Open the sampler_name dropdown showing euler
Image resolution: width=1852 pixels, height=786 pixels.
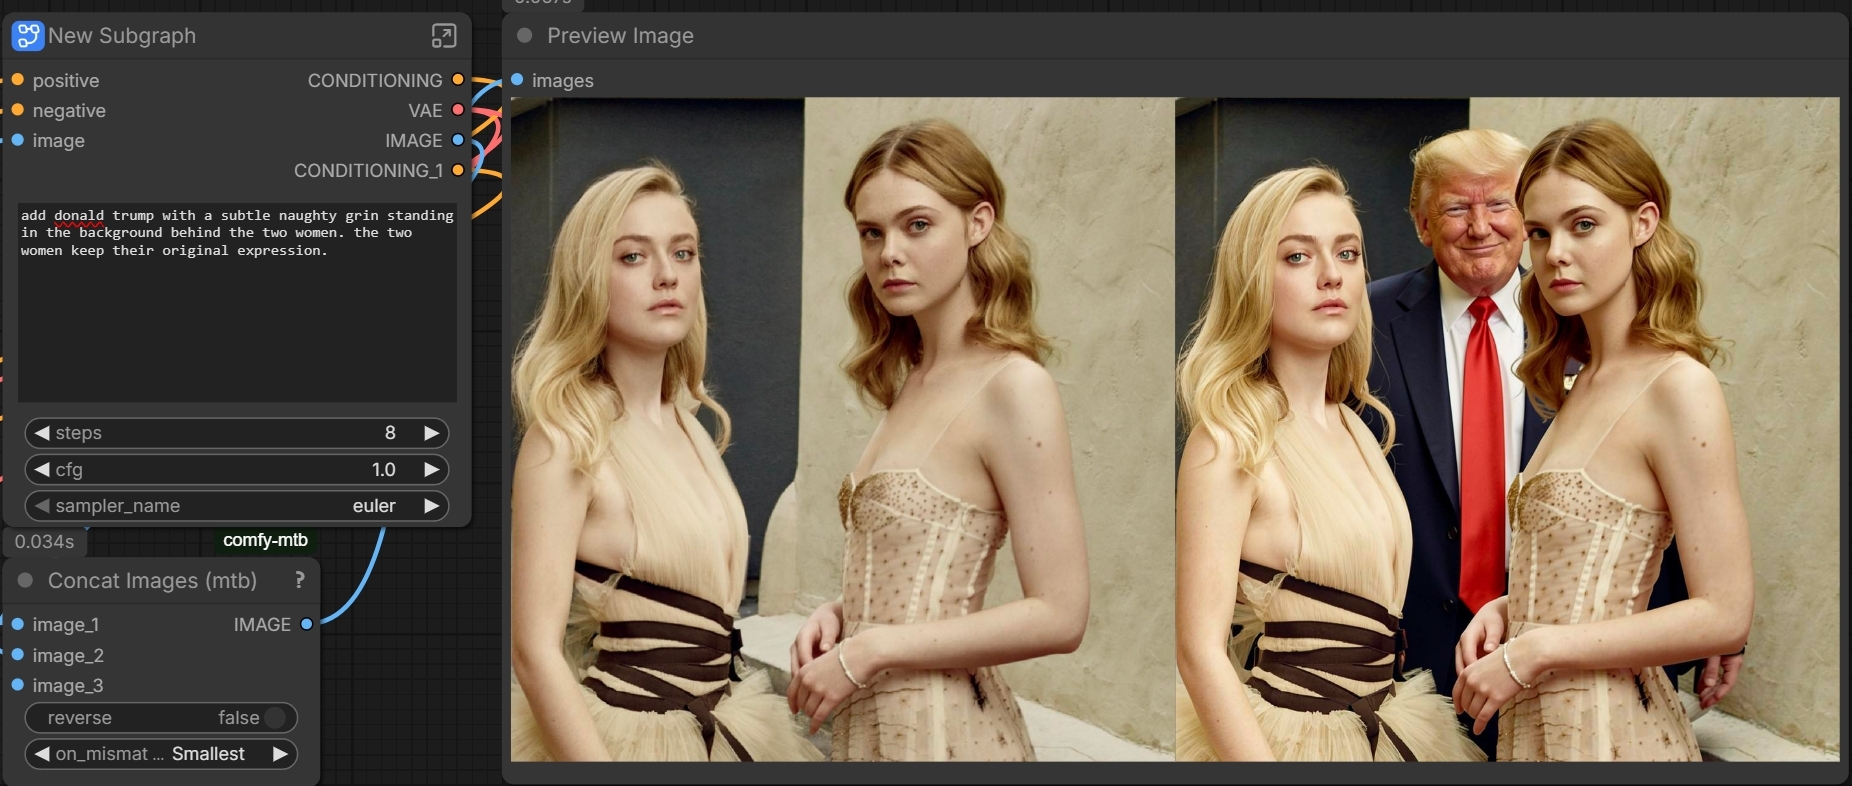[237, 506]
